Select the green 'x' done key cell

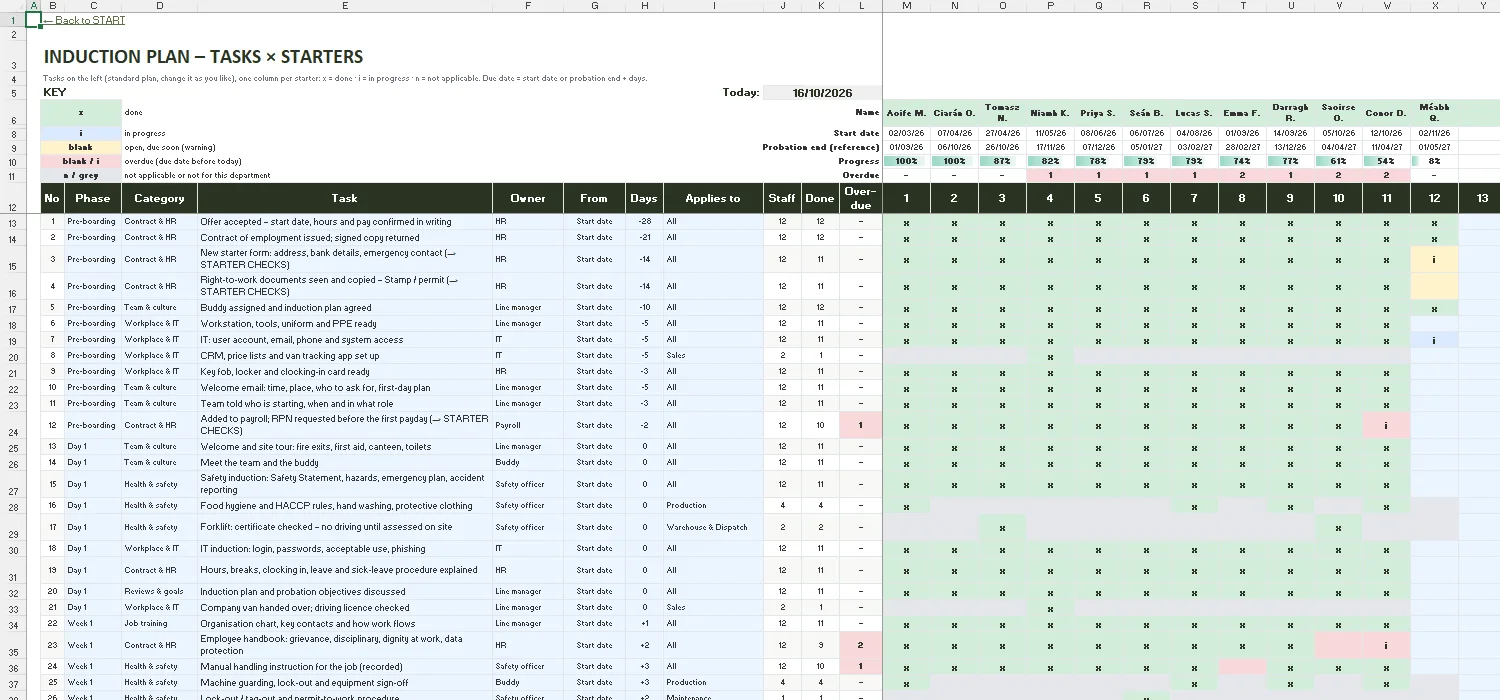pos(81,112)
